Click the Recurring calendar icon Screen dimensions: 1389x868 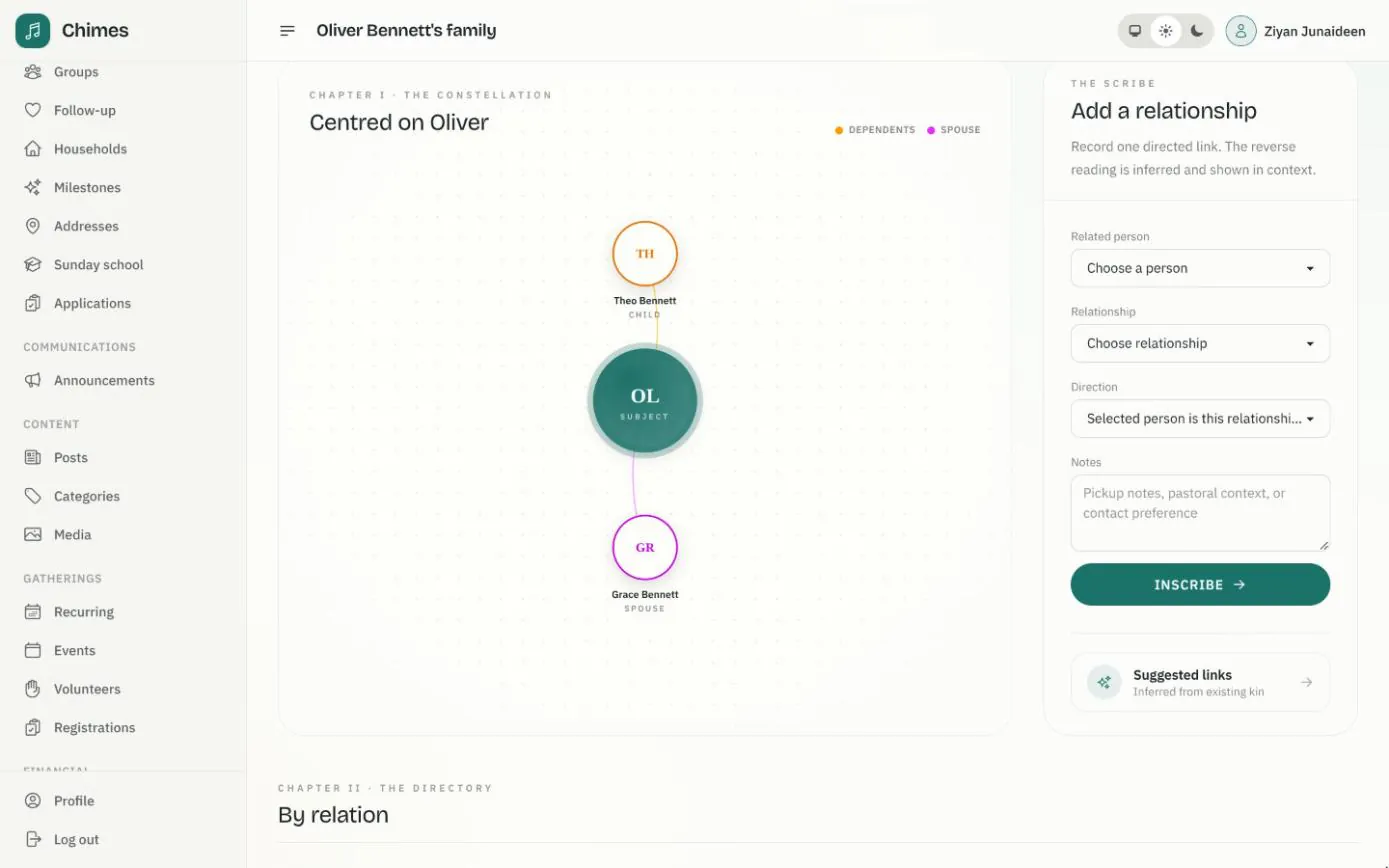33,612
